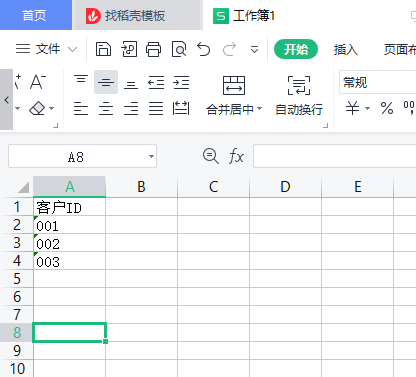
Task: Expand the arrow next to 文件
Action: (72, 50)
